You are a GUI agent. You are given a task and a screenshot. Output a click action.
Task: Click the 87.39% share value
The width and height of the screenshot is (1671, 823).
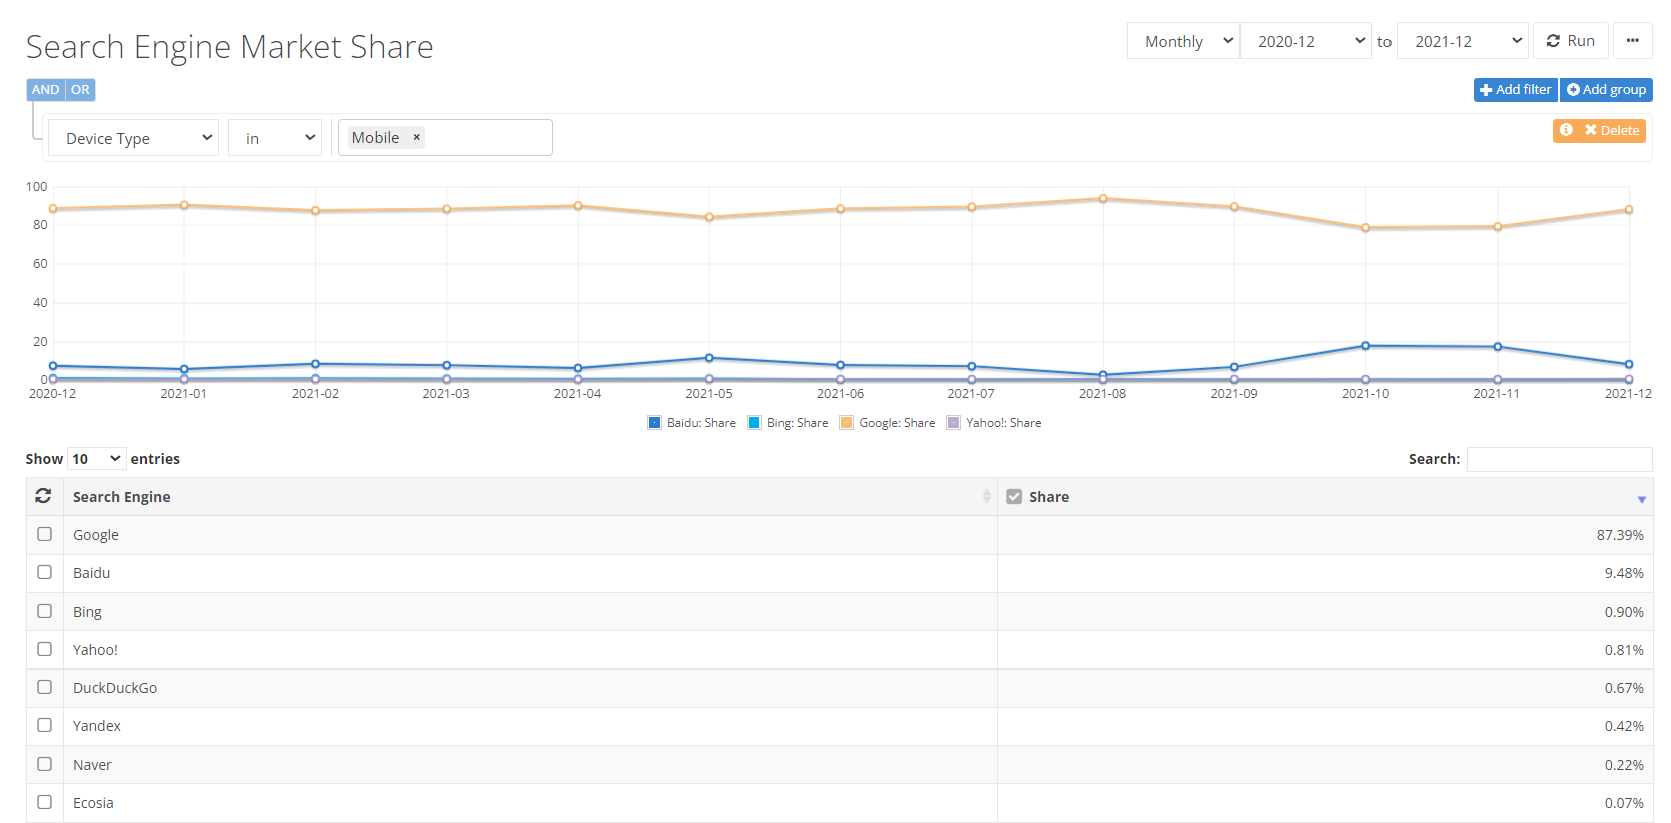click(1620, 535)
